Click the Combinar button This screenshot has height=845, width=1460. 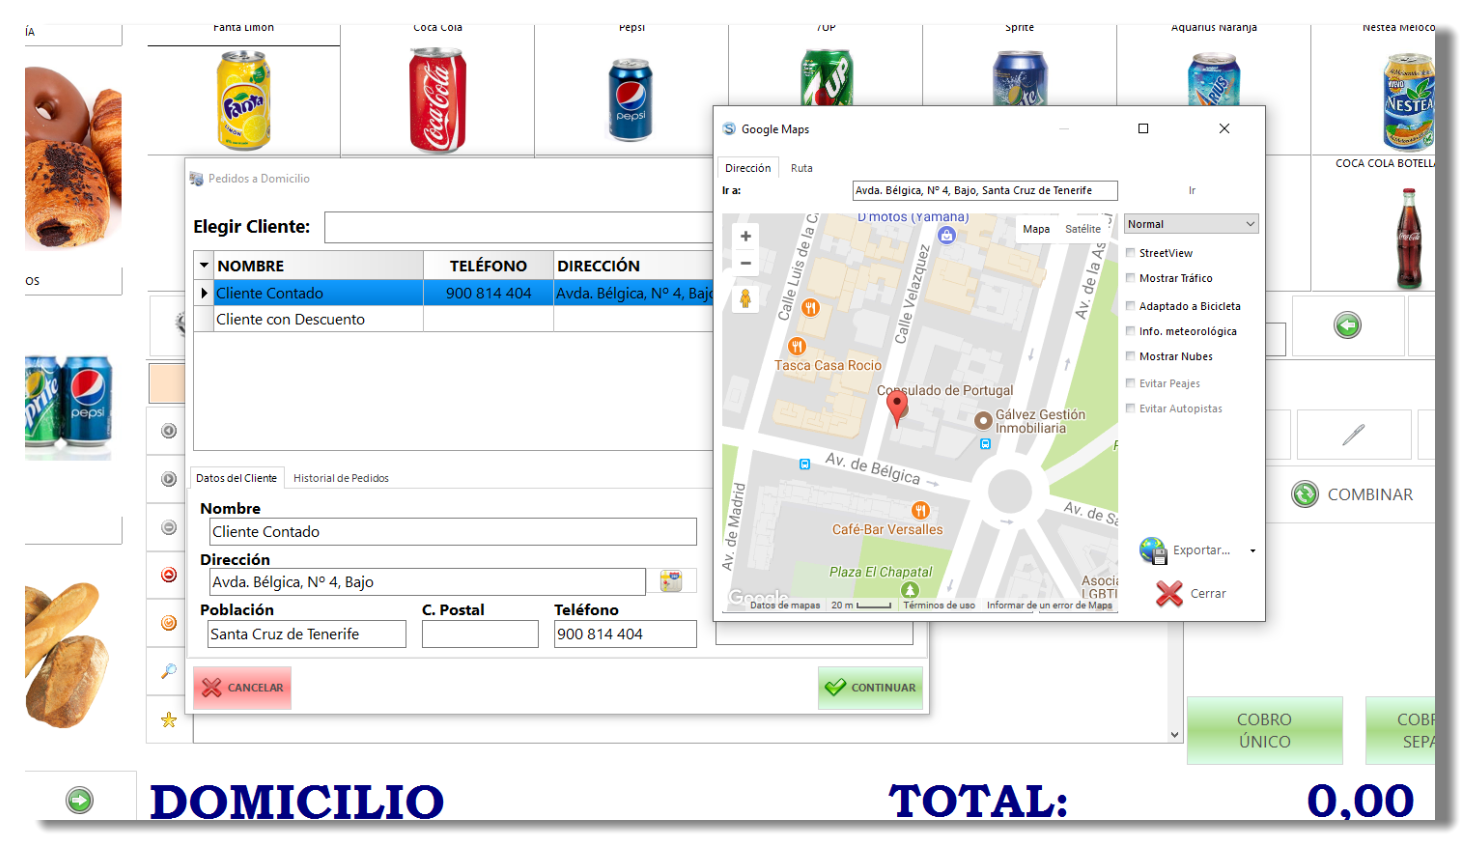[x=1353, y=494]
